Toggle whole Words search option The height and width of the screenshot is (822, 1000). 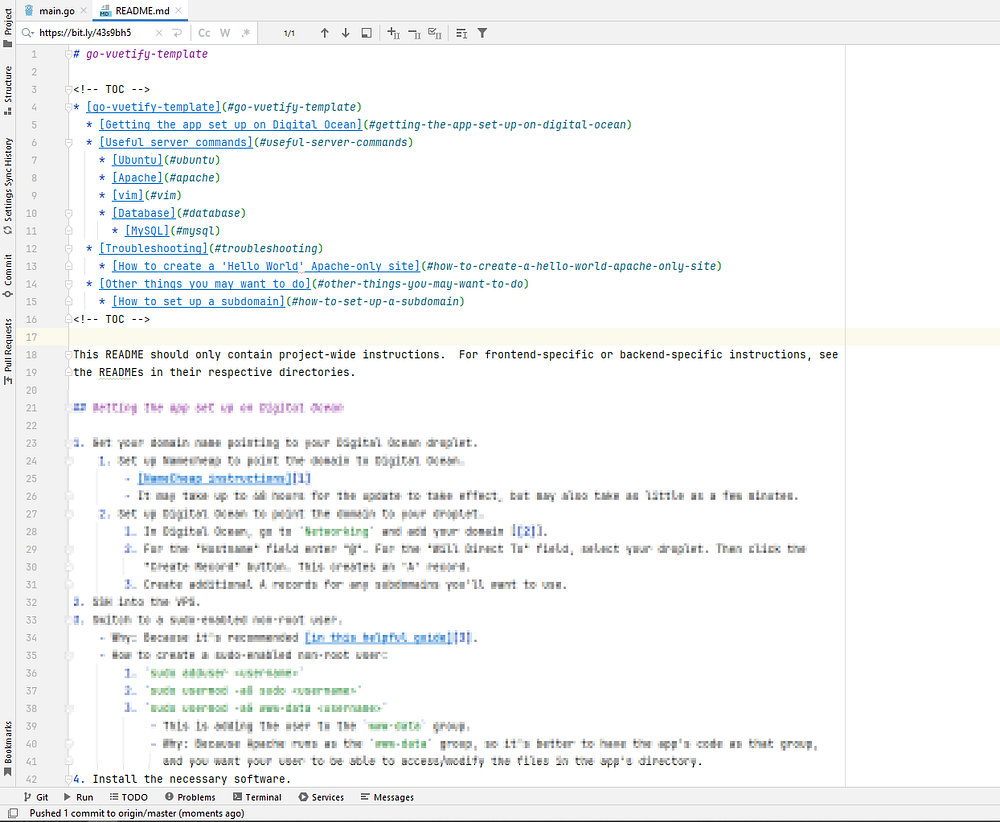click(225, 33)
